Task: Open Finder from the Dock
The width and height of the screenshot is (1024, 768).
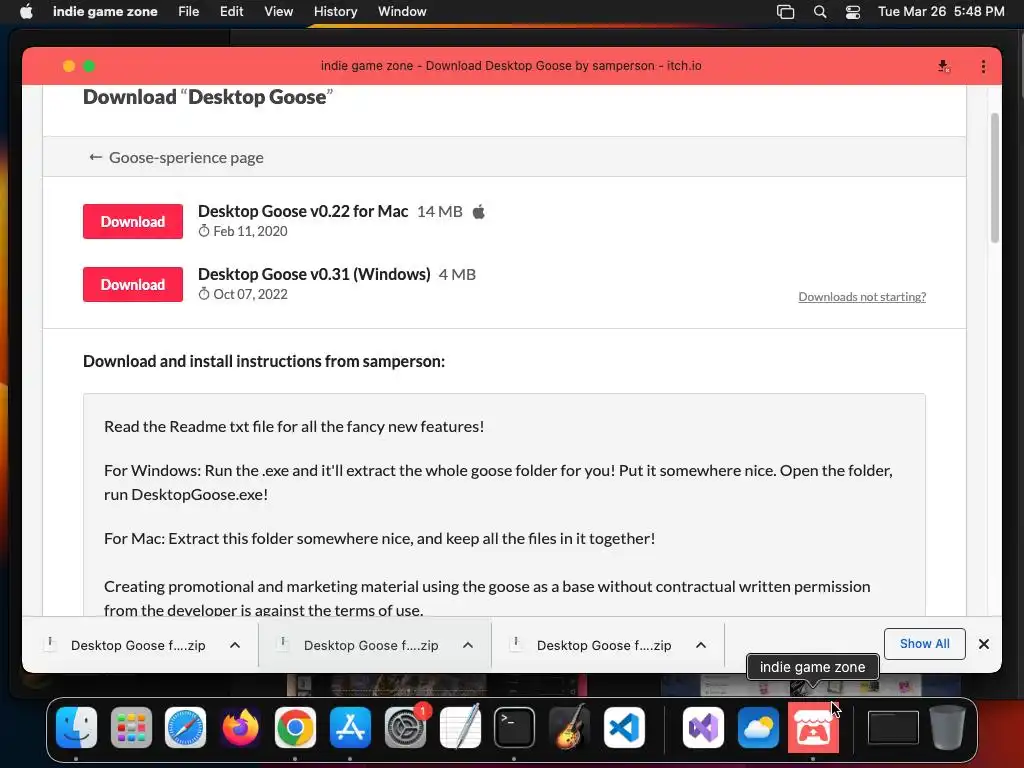Action: 76,727
